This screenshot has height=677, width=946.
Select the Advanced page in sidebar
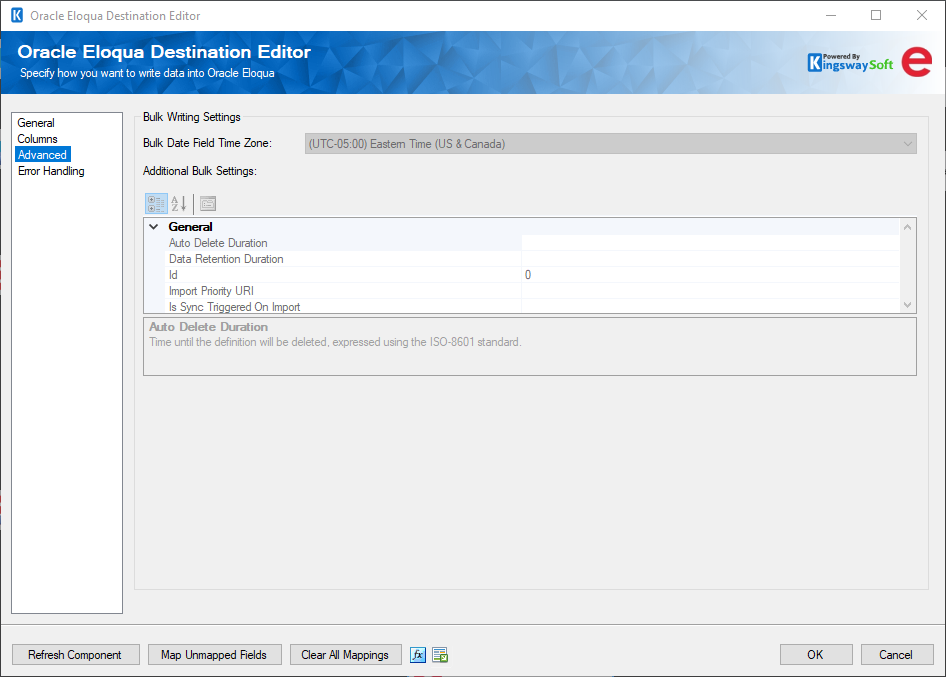pos(42,154)
